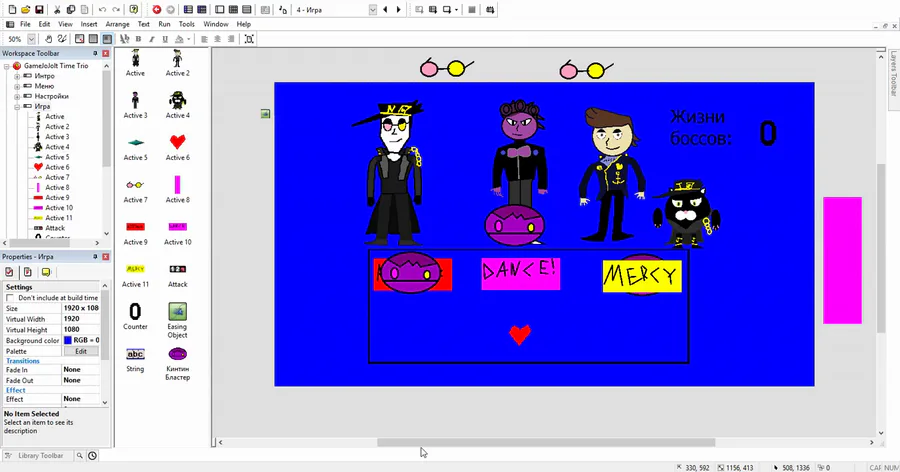Click the Virtual Width value field
Viewport: 900px width, 472px height.
pyautogui.click(x=80, y=319)
